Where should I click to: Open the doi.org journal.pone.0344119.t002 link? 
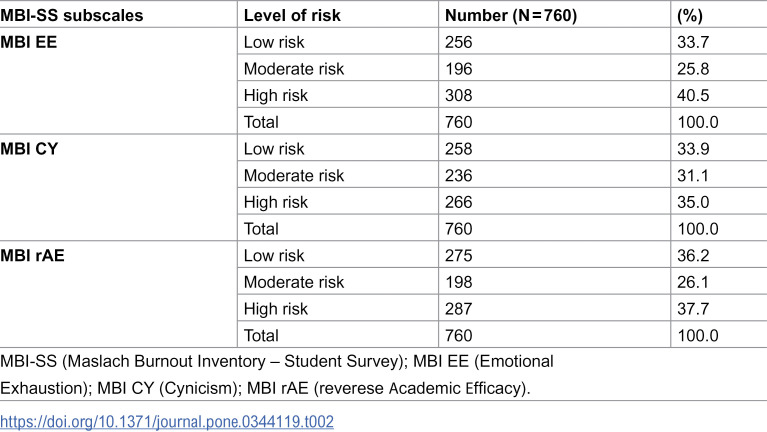(167, 422)
